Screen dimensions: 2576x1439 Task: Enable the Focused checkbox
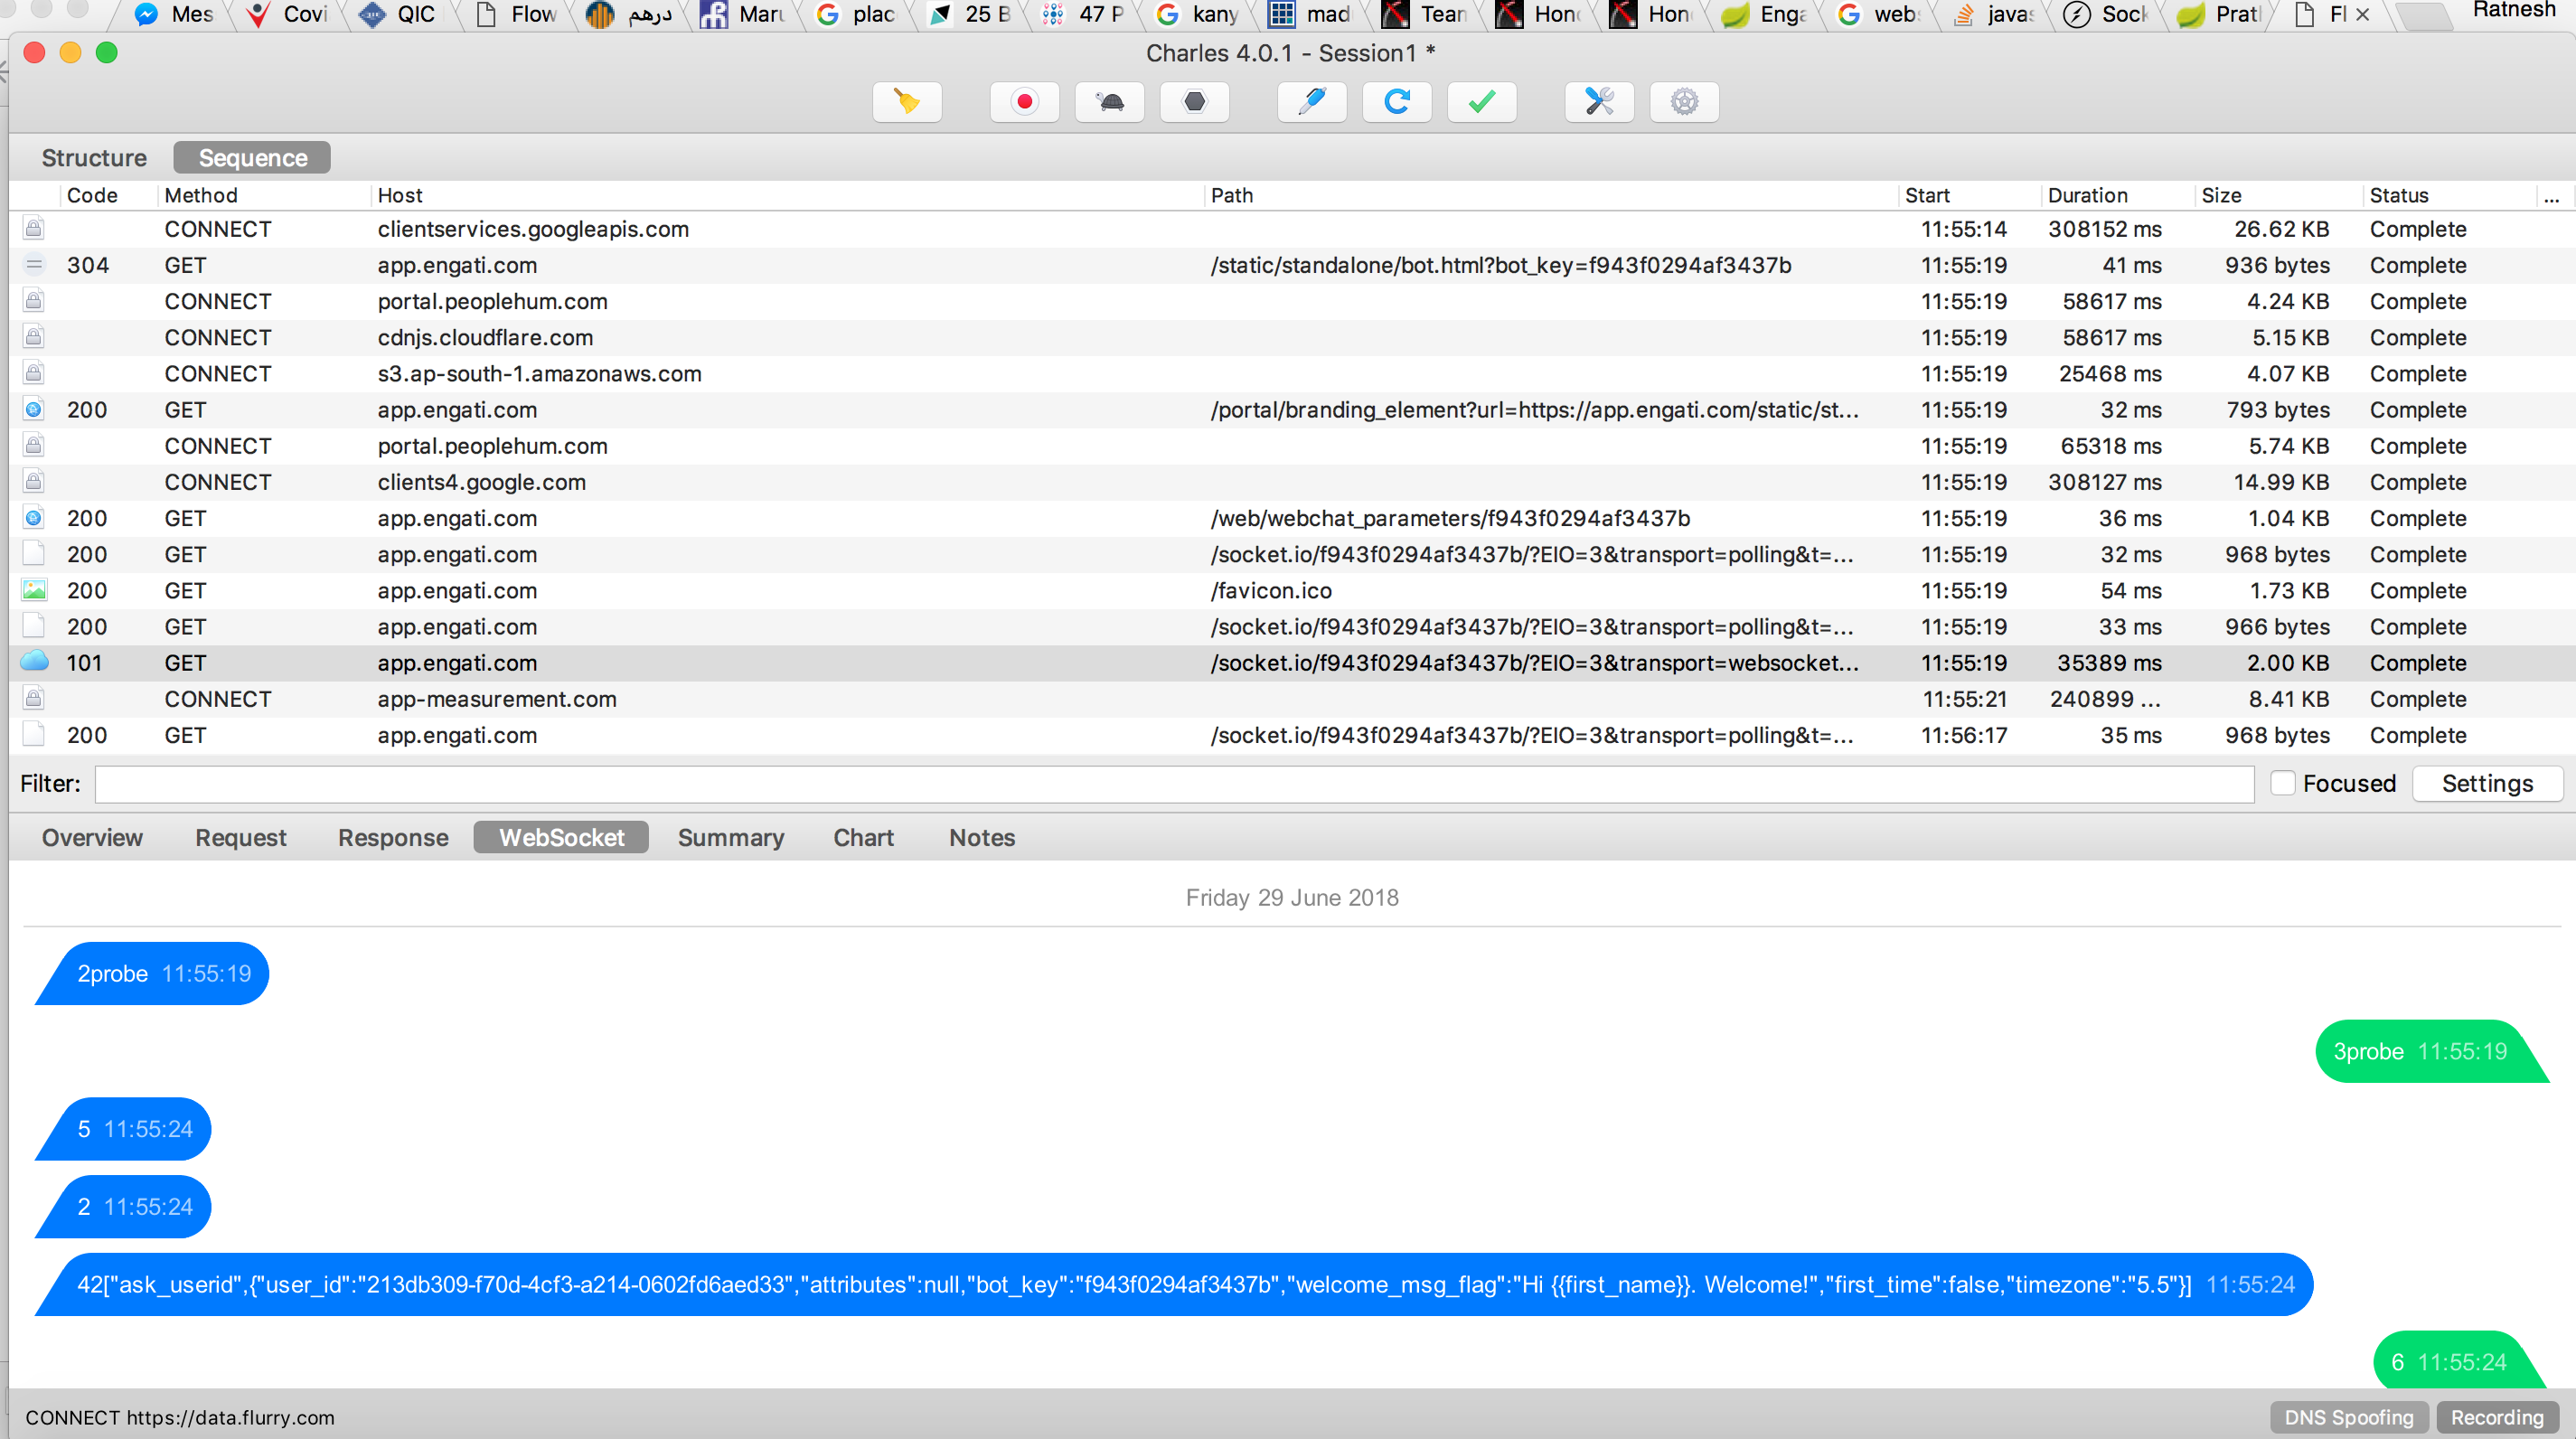coord(2283,783)
